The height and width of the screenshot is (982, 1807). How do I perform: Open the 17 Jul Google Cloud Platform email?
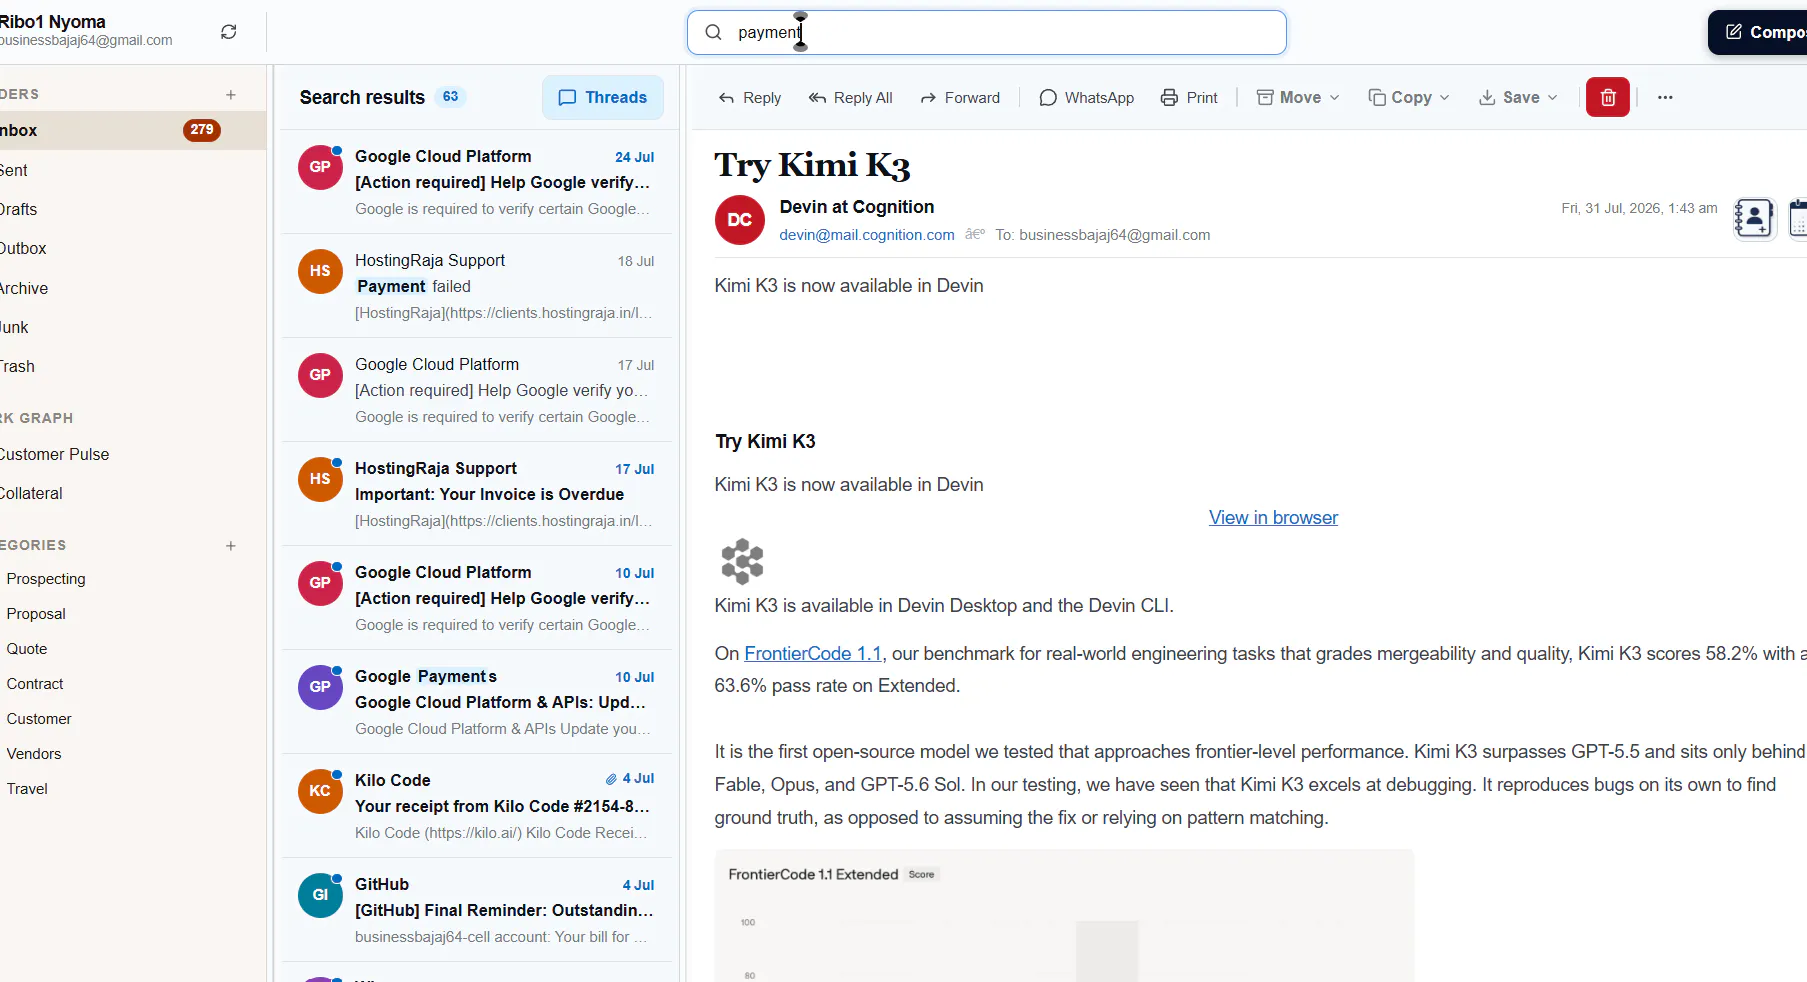click(476, 390)
